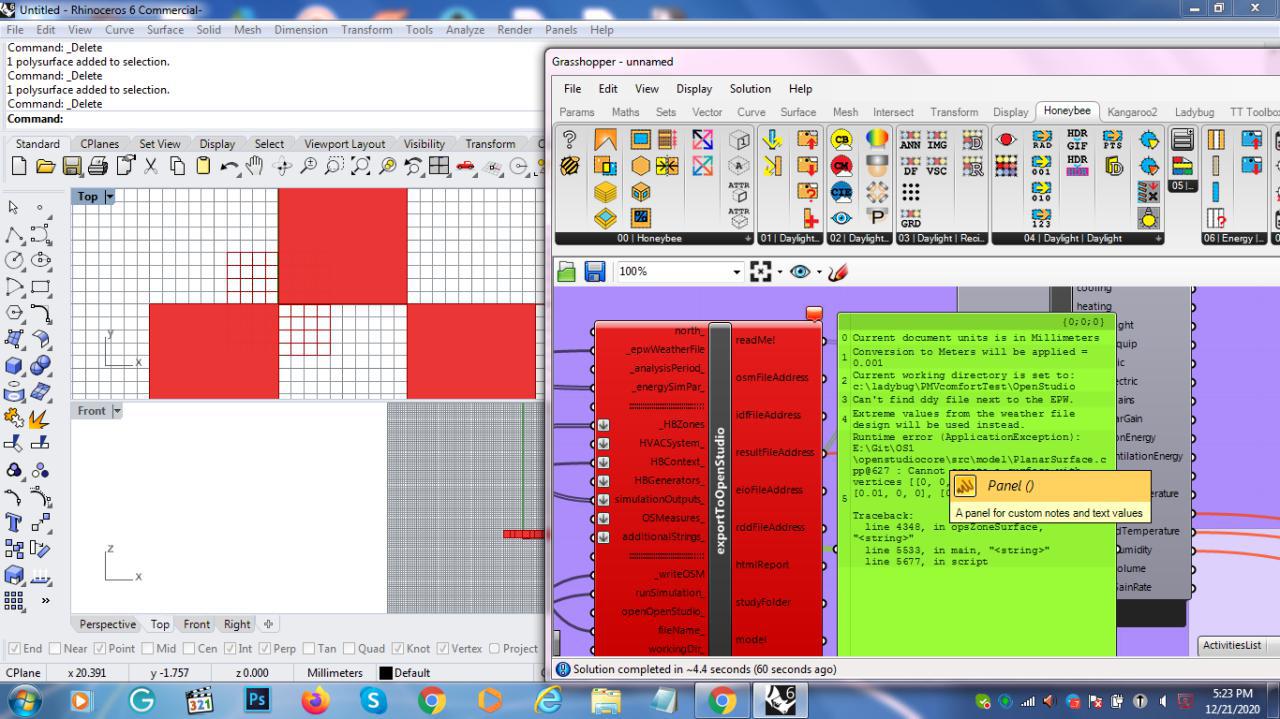Click the Zoom Extents icon in Grasshopper canvas toolbar
Screen dimensions: 1280x719
tap(761, 271)
